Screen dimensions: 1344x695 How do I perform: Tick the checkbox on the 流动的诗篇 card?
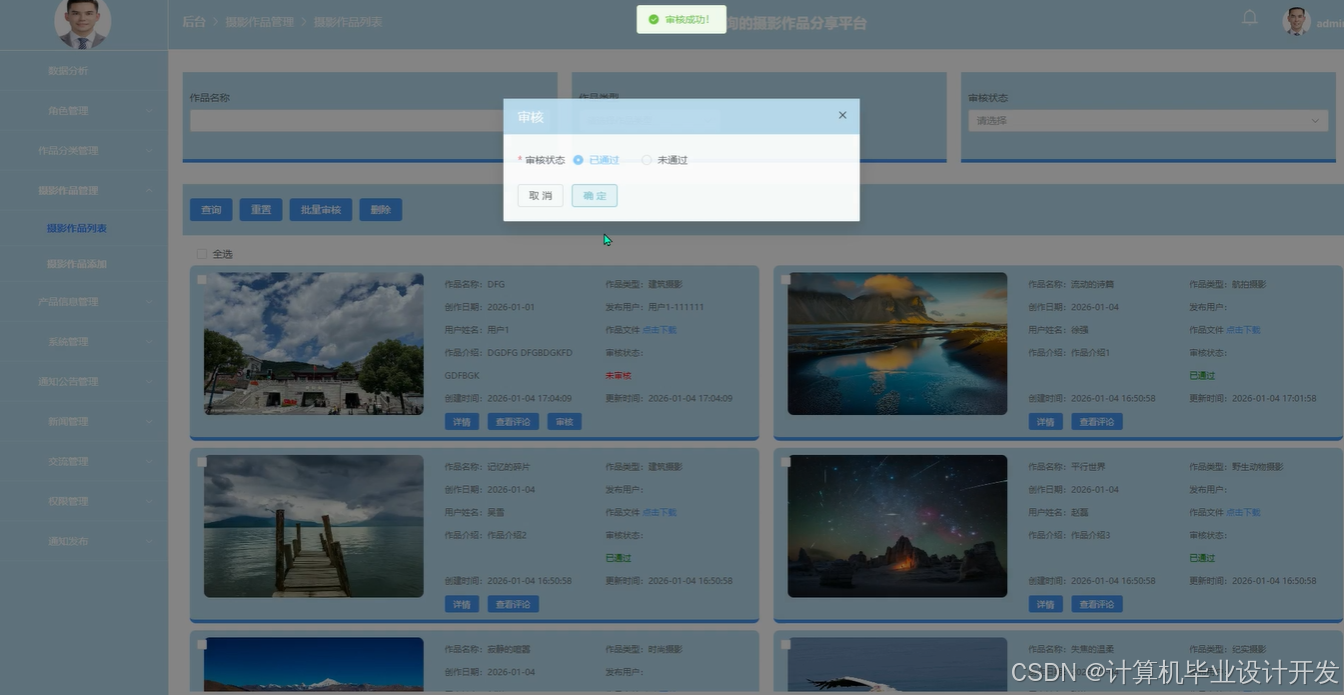(x=786, y=280)
